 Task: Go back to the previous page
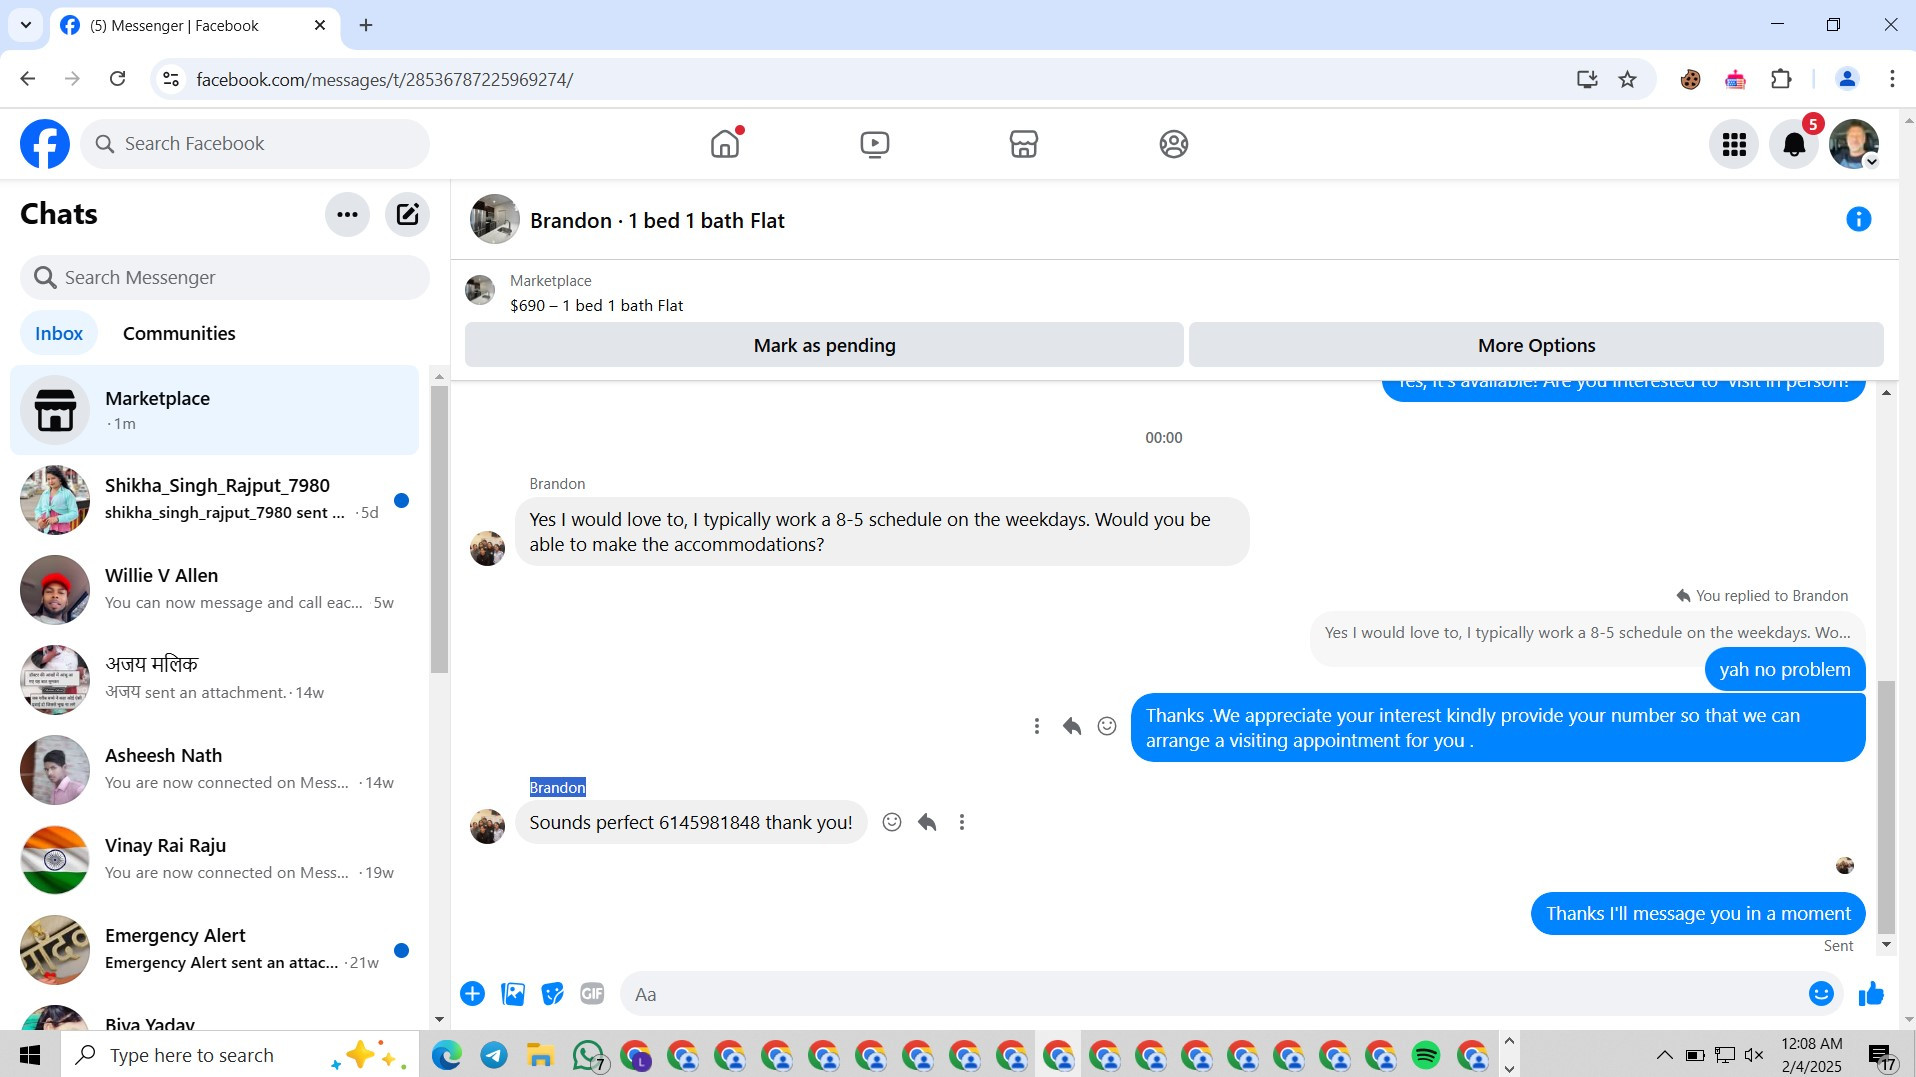[28, 79]
